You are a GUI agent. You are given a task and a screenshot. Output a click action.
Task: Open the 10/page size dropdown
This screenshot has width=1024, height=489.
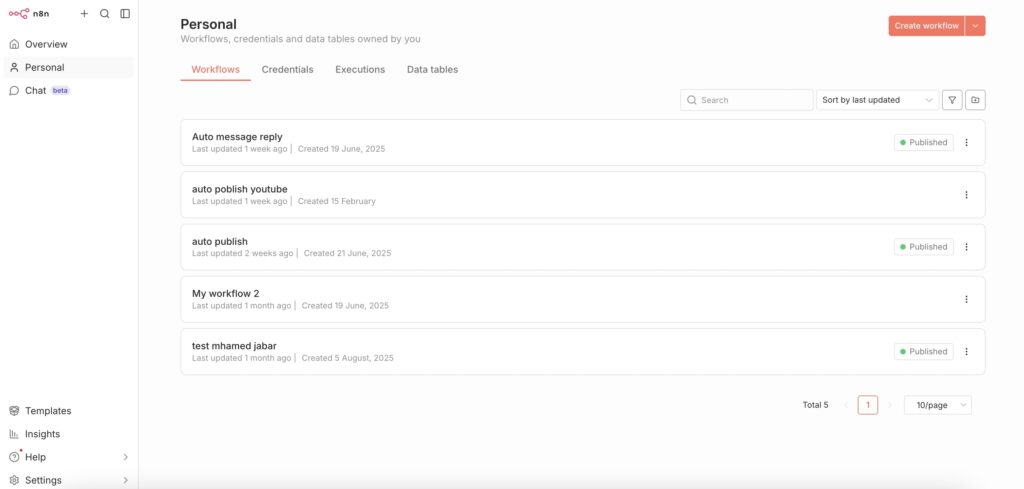point(937,405)
